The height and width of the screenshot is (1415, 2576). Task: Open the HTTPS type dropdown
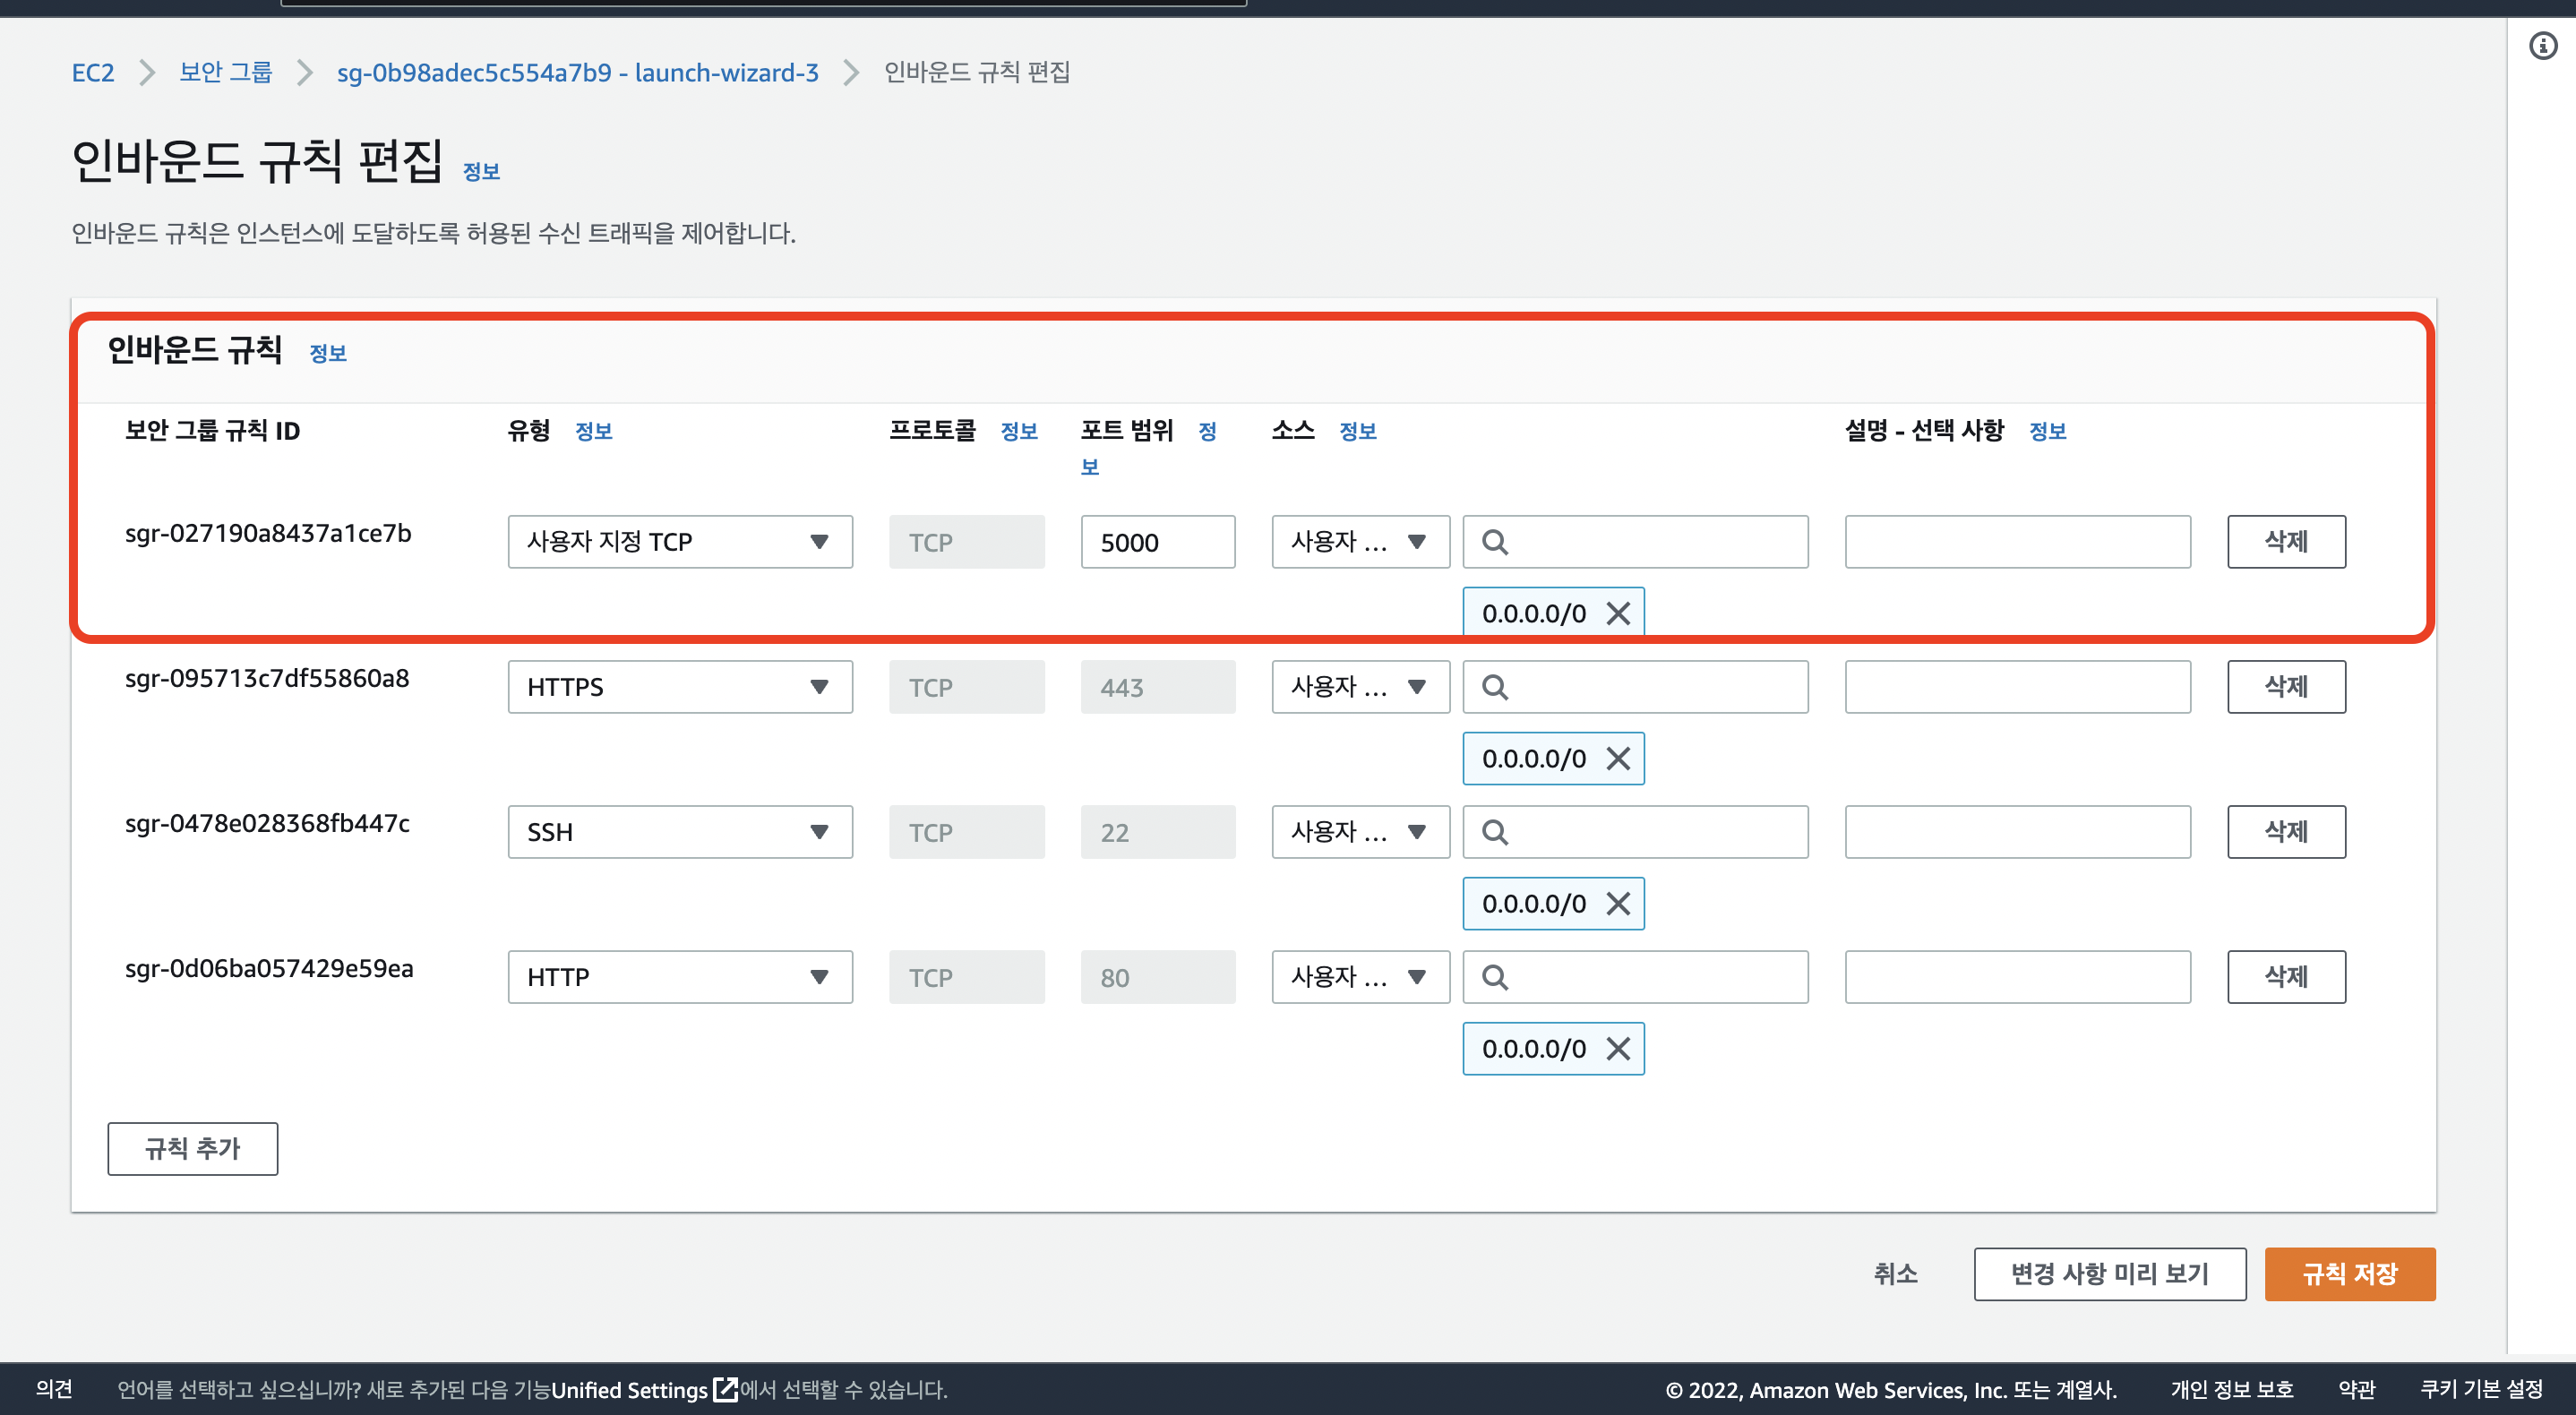pos(679,687)
